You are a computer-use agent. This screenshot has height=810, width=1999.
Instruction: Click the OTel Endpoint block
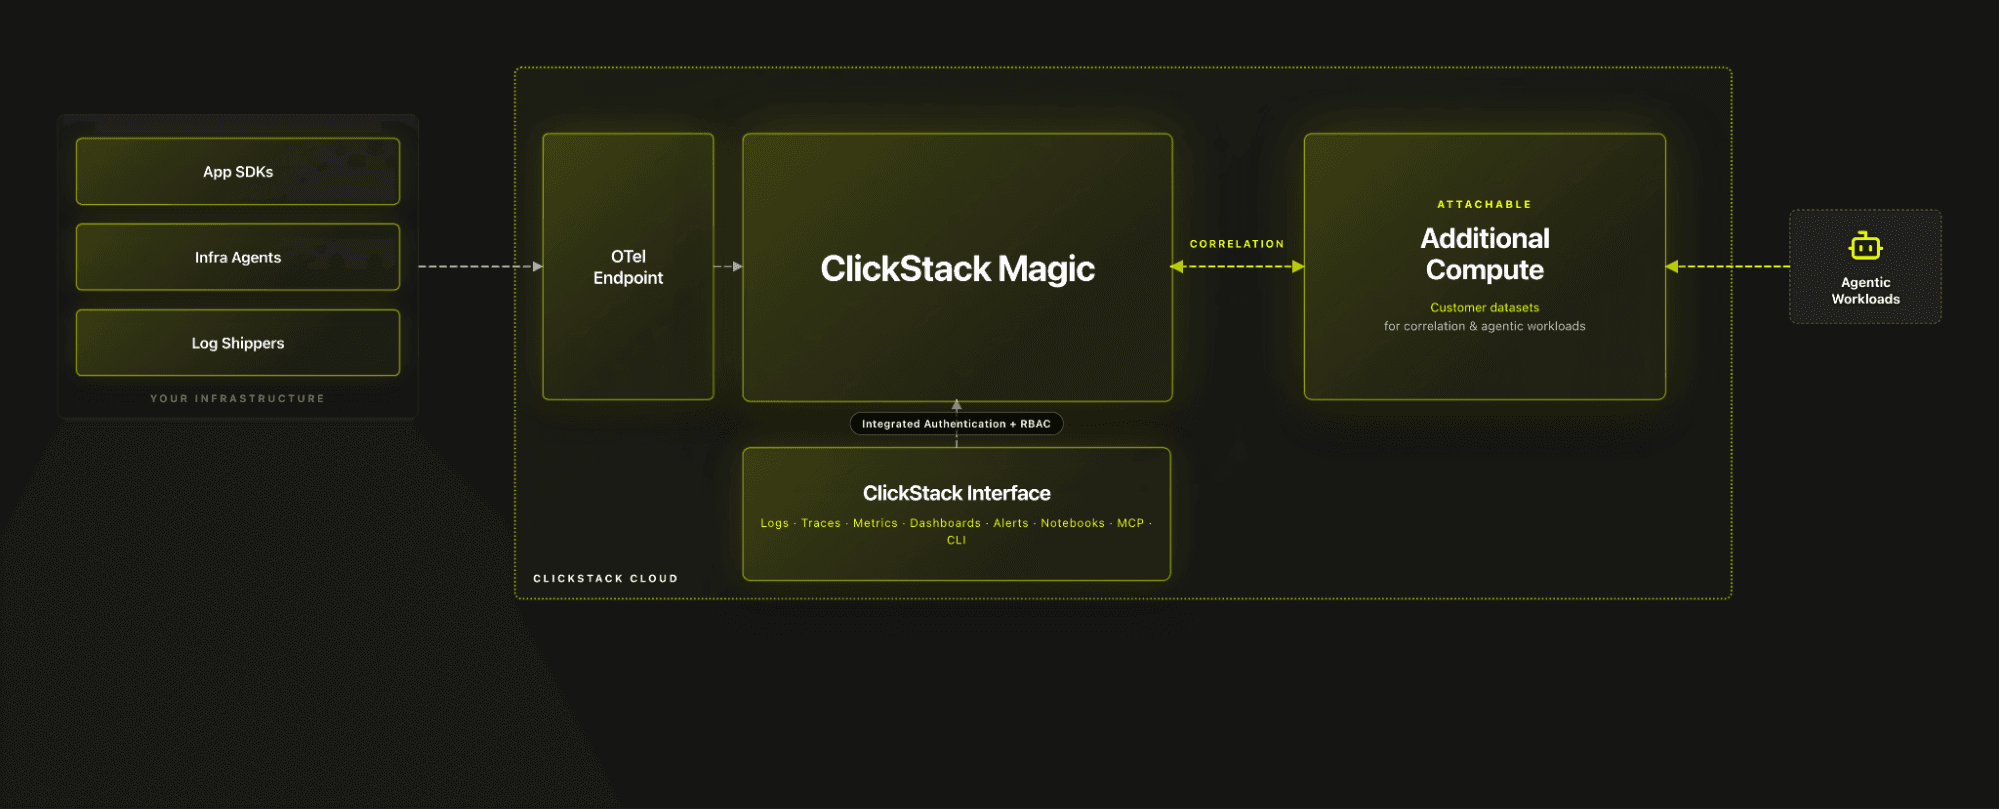coord(628,267)
